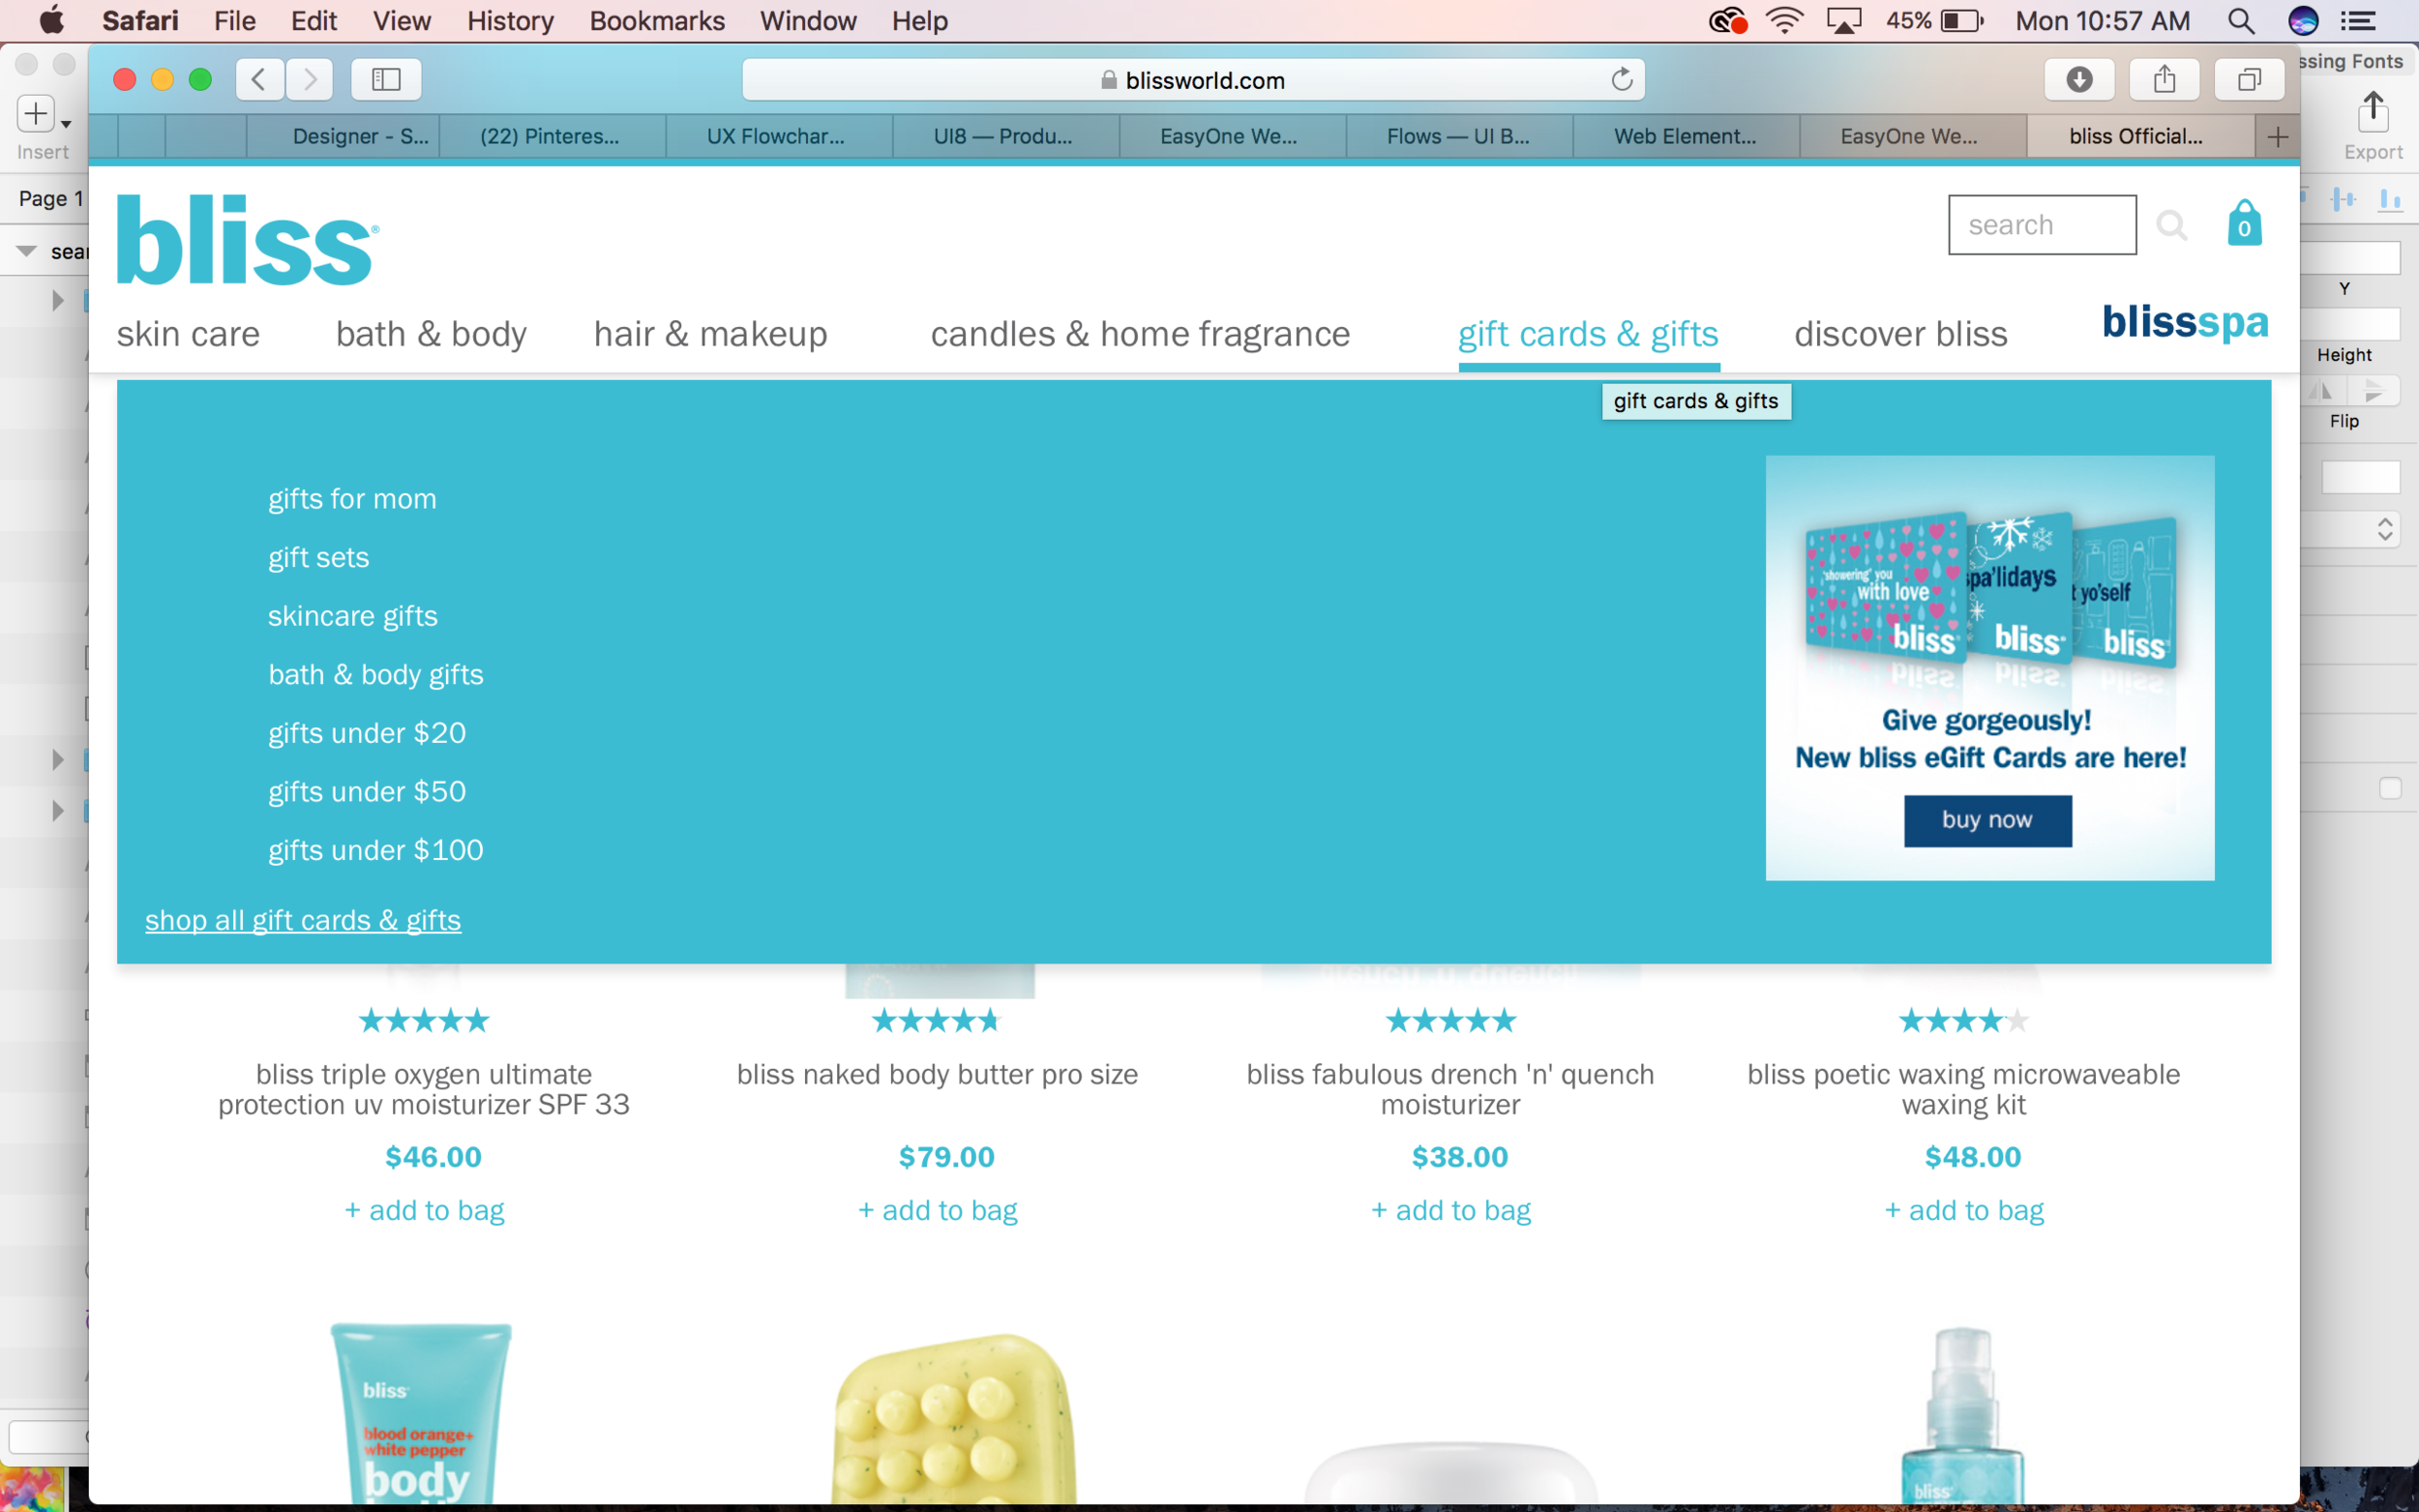
Task: Open the bath & body navigation item
Action: (431, 334)
